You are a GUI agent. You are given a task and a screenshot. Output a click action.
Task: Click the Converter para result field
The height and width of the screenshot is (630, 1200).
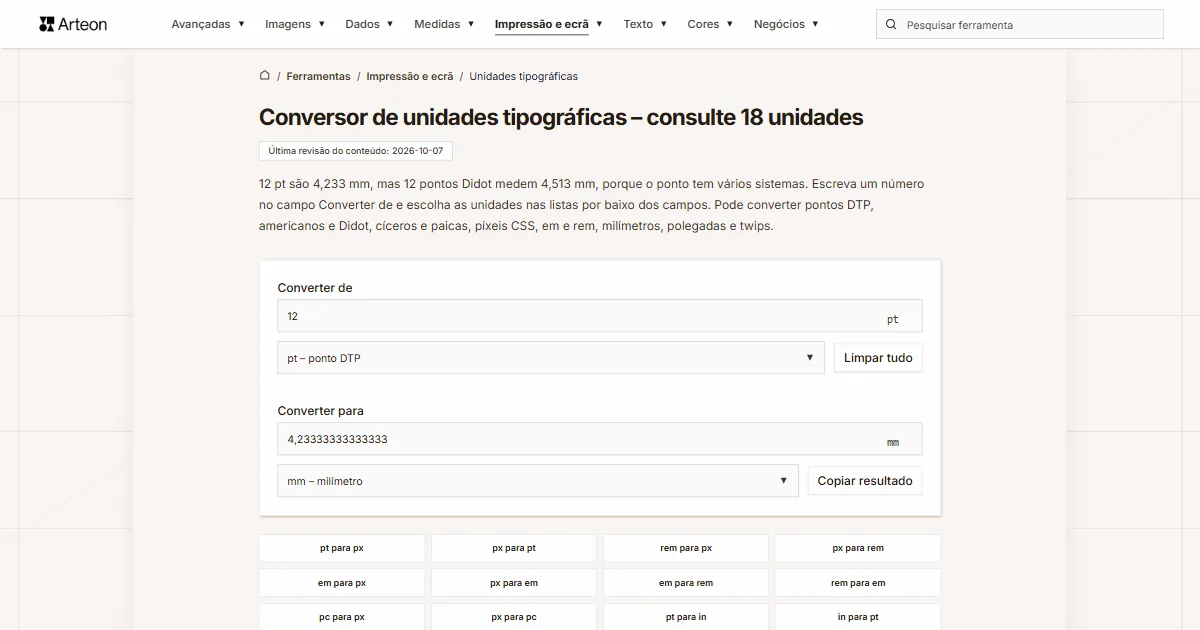pyautogui.click(x=600, y=439)
